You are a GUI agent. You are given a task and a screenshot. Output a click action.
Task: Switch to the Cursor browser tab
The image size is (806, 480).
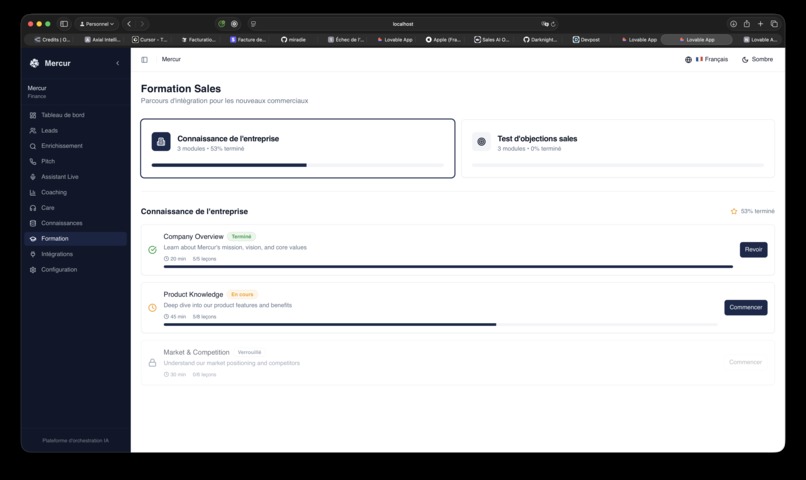150,40
